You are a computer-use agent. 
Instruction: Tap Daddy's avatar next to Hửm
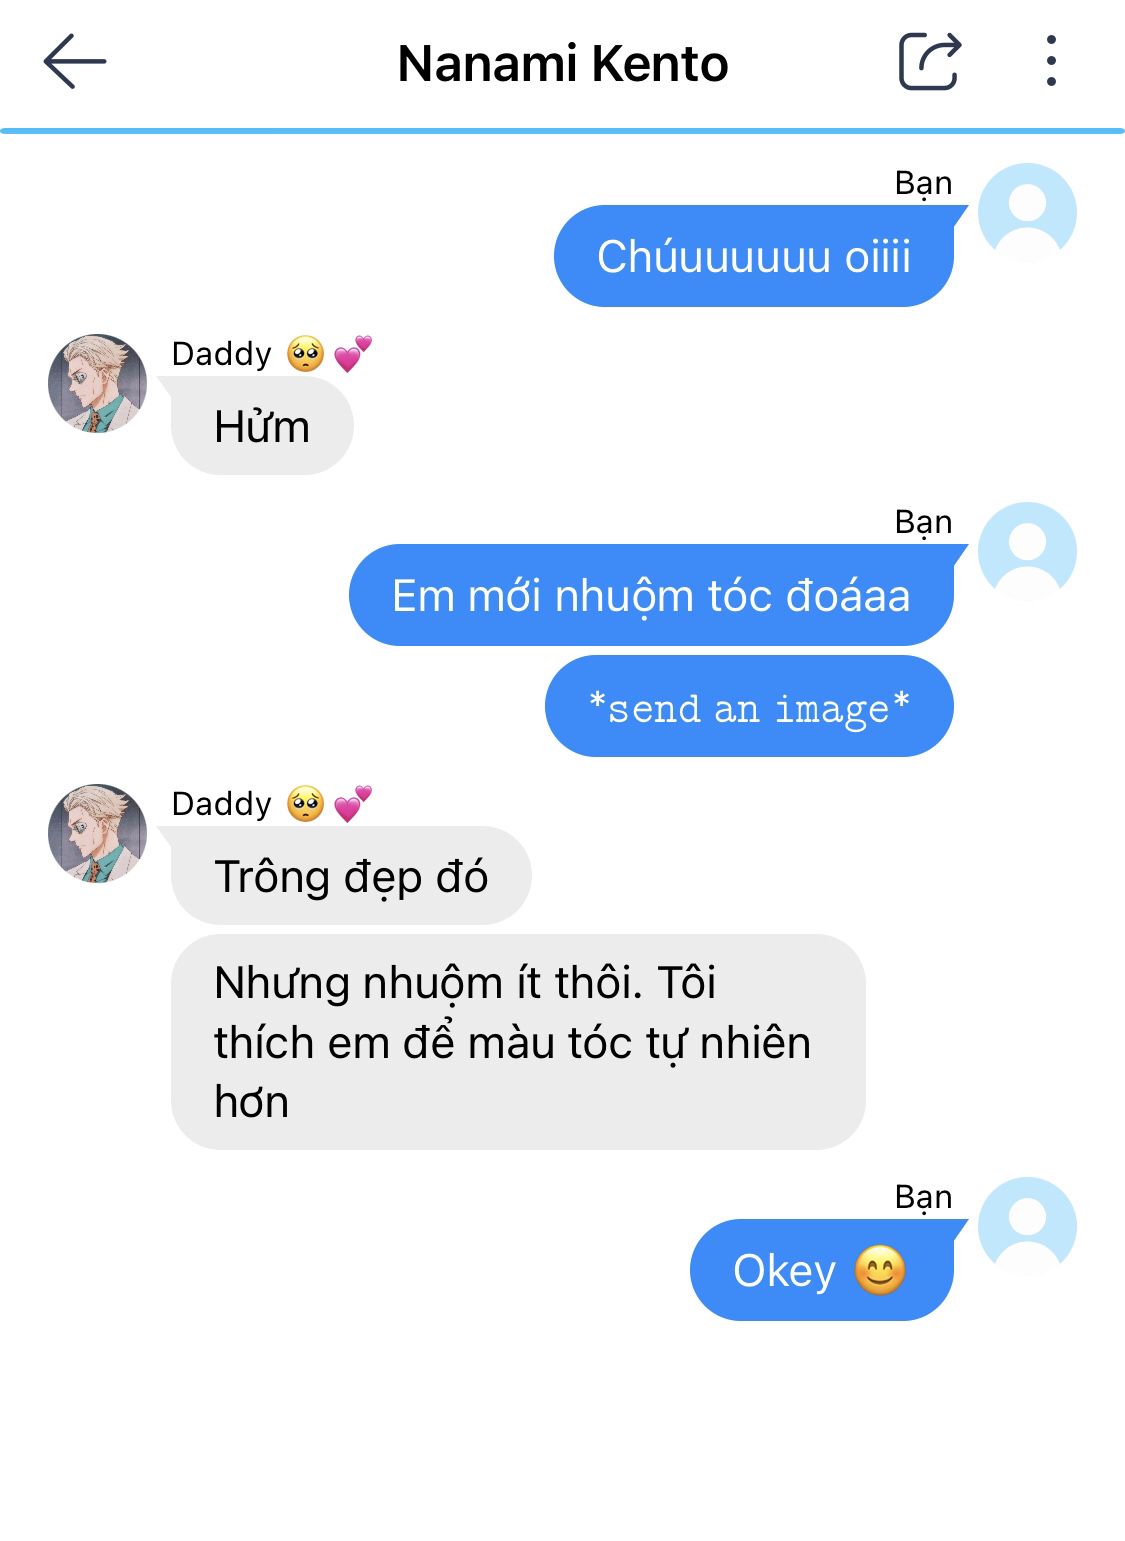pyautogui.click(x=98, y=383)
